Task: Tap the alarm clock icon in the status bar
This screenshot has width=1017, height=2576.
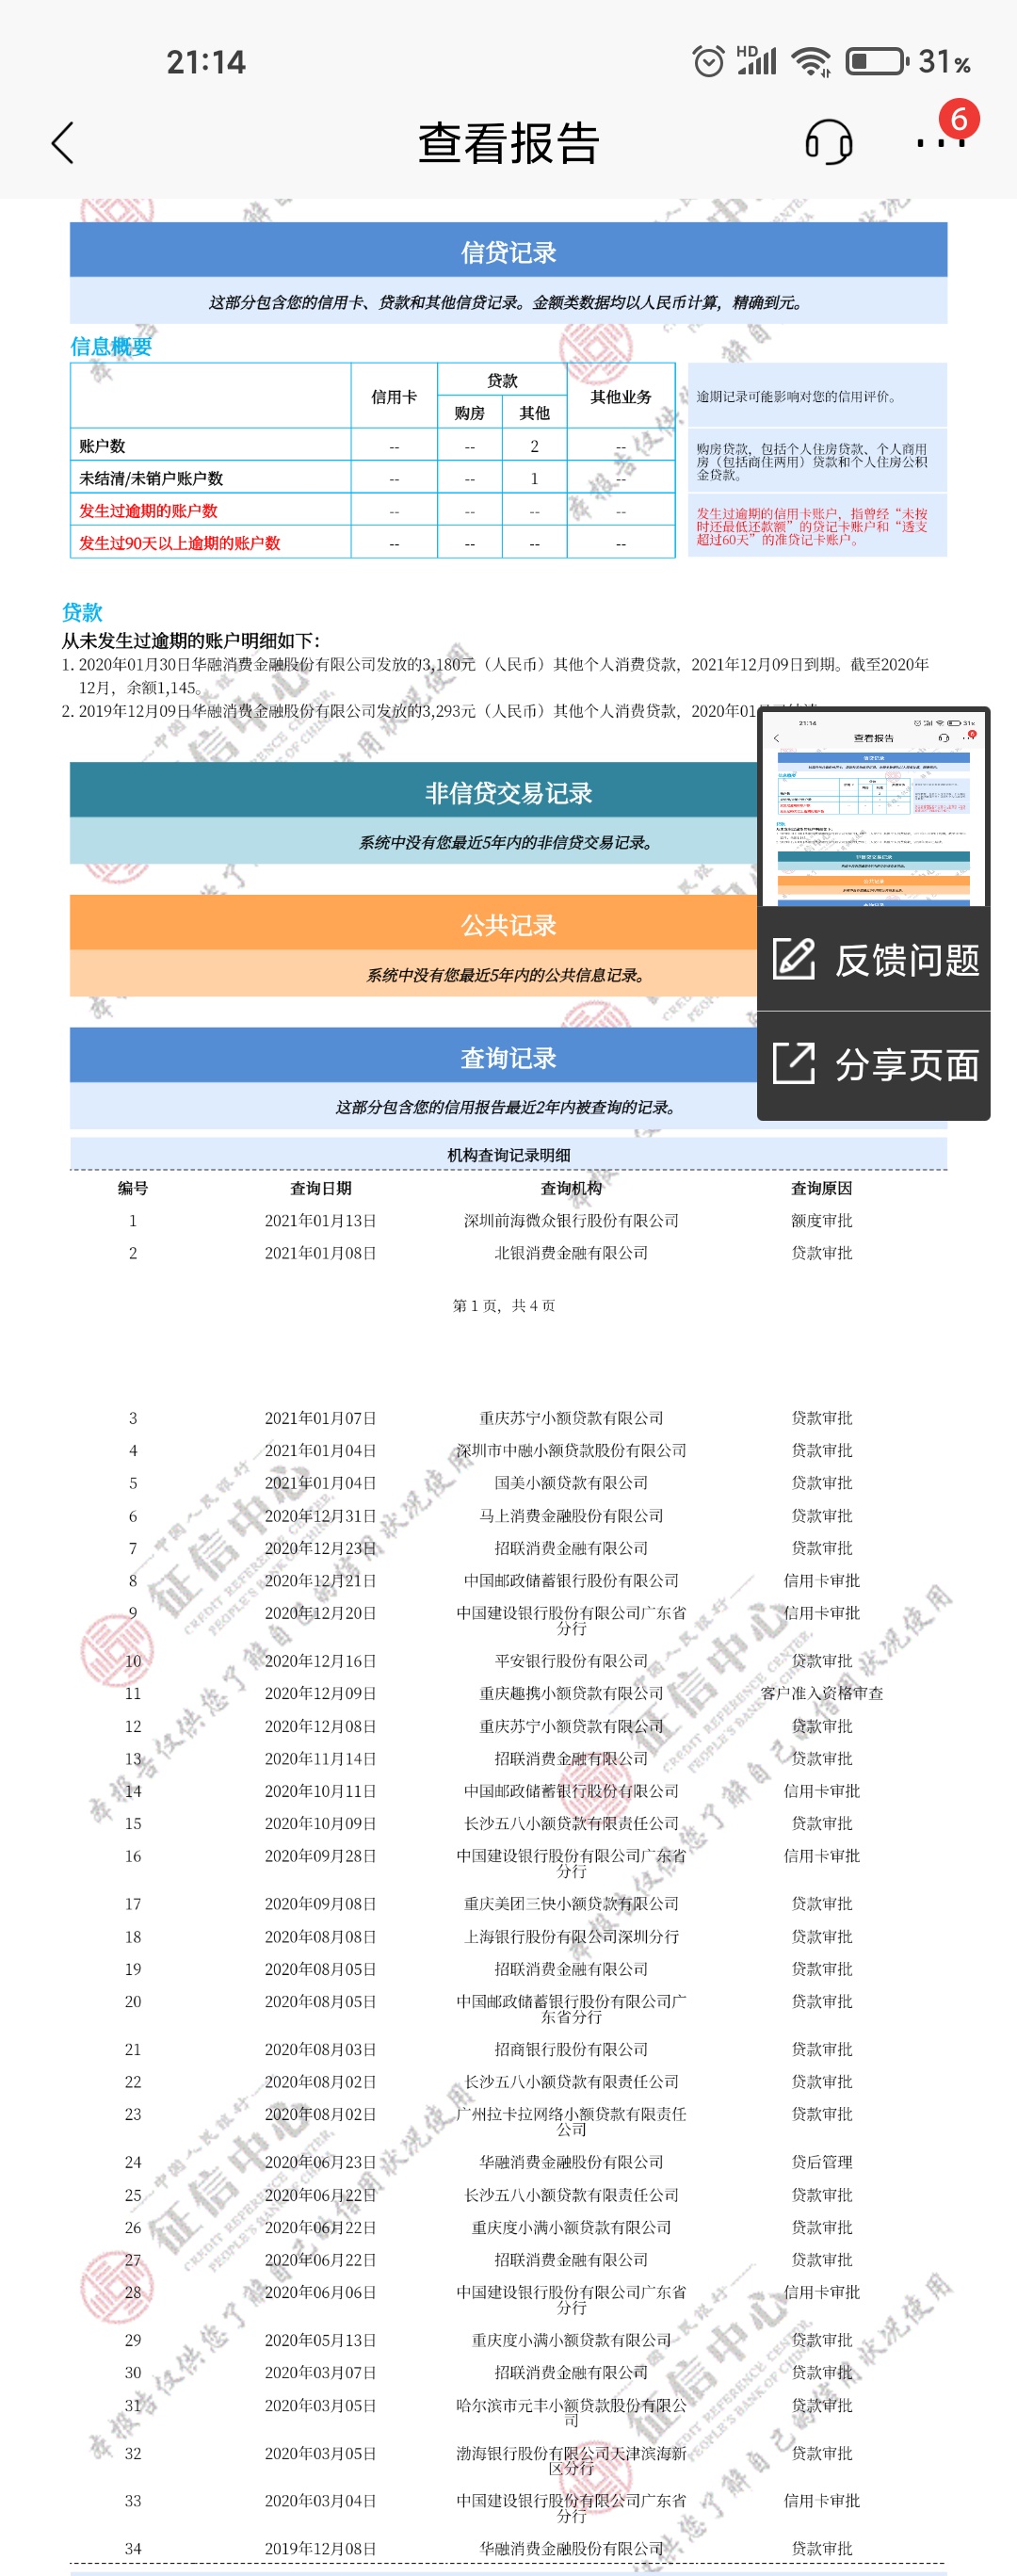Action: 708,62
